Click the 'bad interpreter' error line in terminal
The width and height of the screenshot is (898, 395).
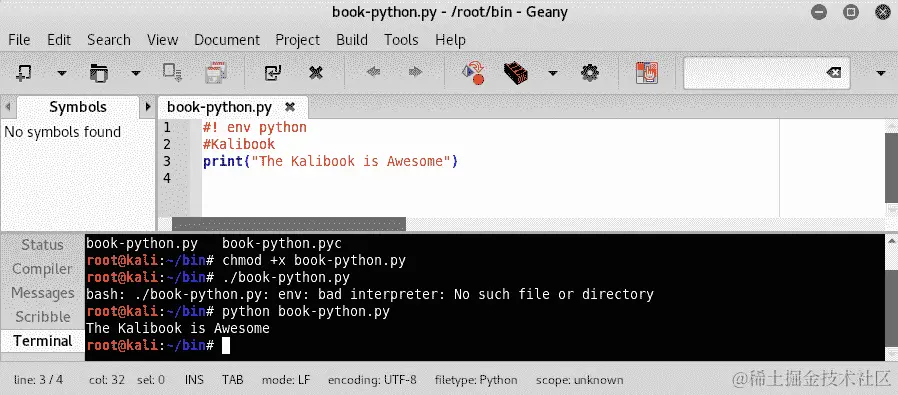tap(370, 295)
